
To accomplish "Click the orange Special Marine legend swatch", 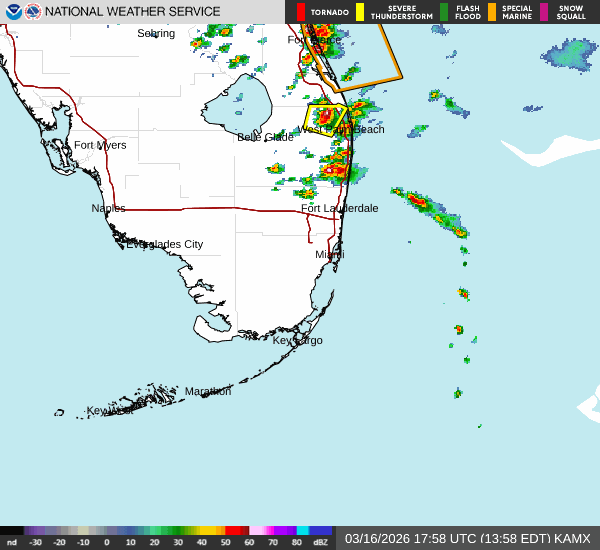I will (x=491, y=12).
